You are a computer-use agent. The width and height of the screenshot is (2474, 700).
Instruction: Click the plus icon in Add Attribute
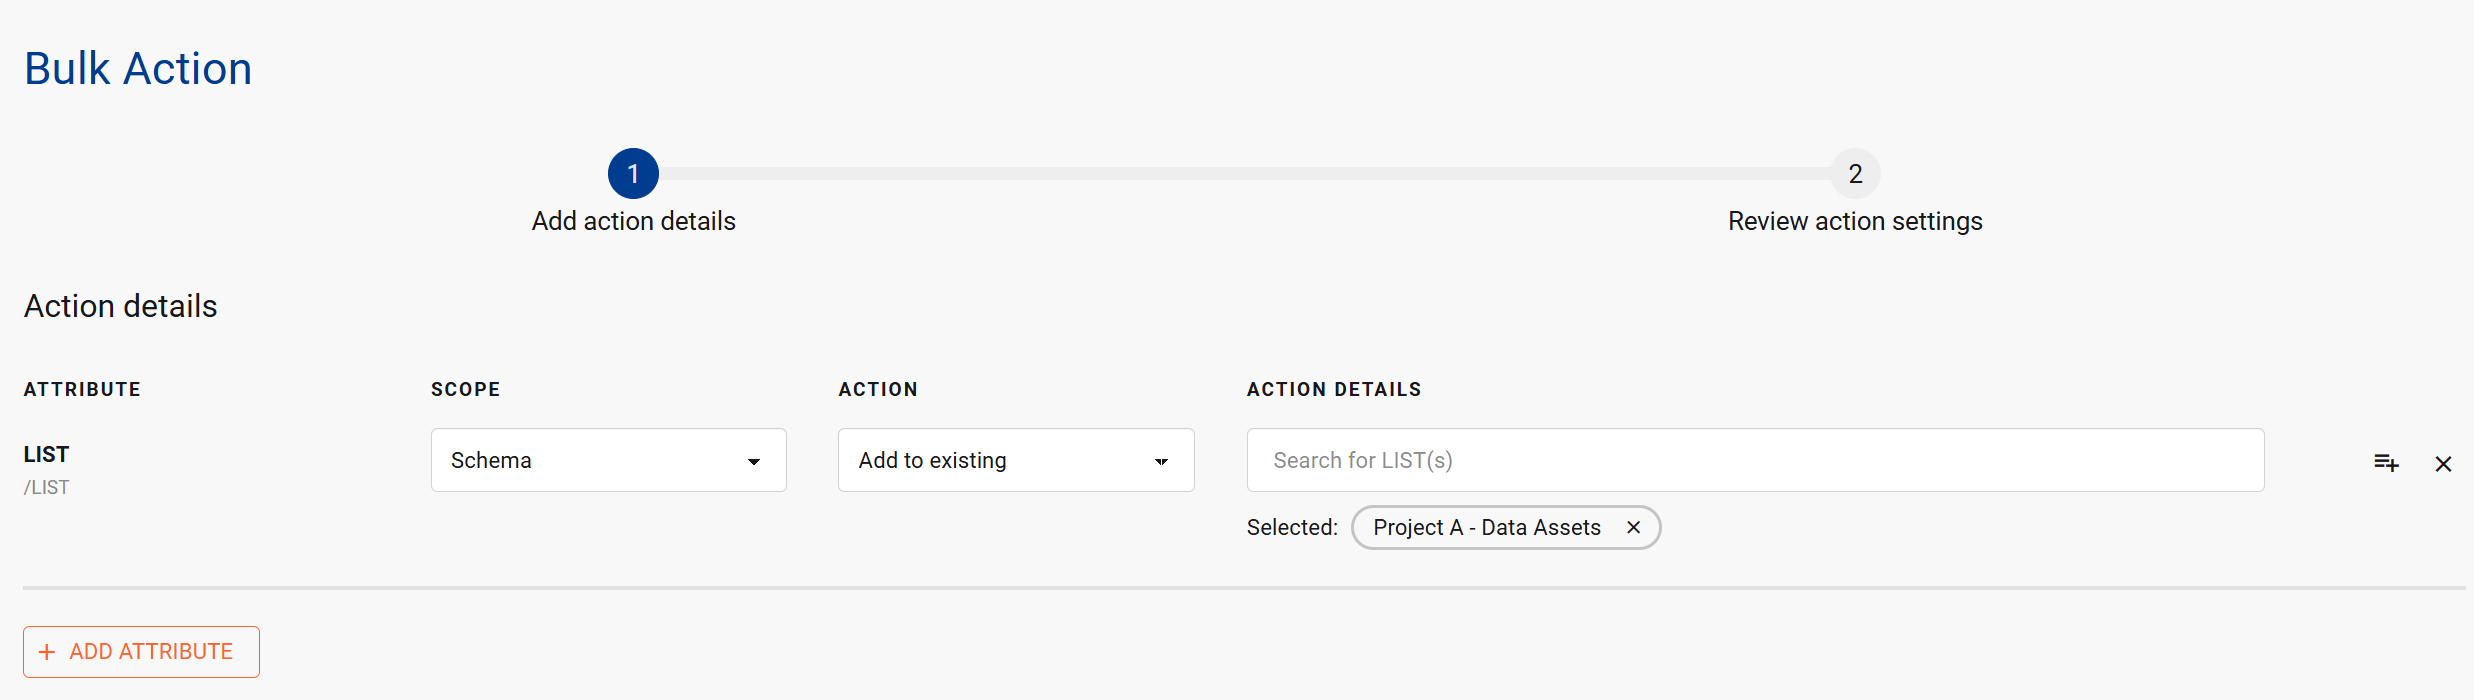tap(47, 652)
